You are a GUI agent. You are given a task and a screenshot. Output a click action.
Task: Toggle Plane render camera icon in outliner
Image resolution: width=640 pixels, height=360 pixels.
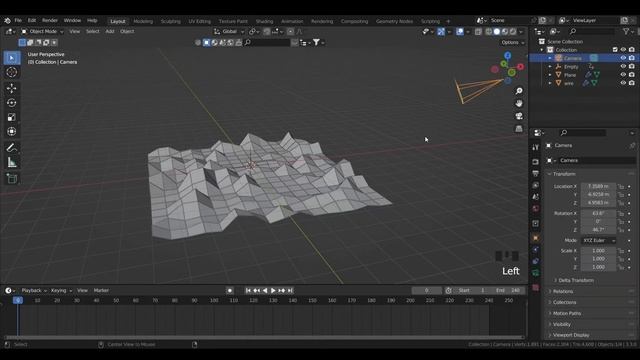tap(632, 75)
